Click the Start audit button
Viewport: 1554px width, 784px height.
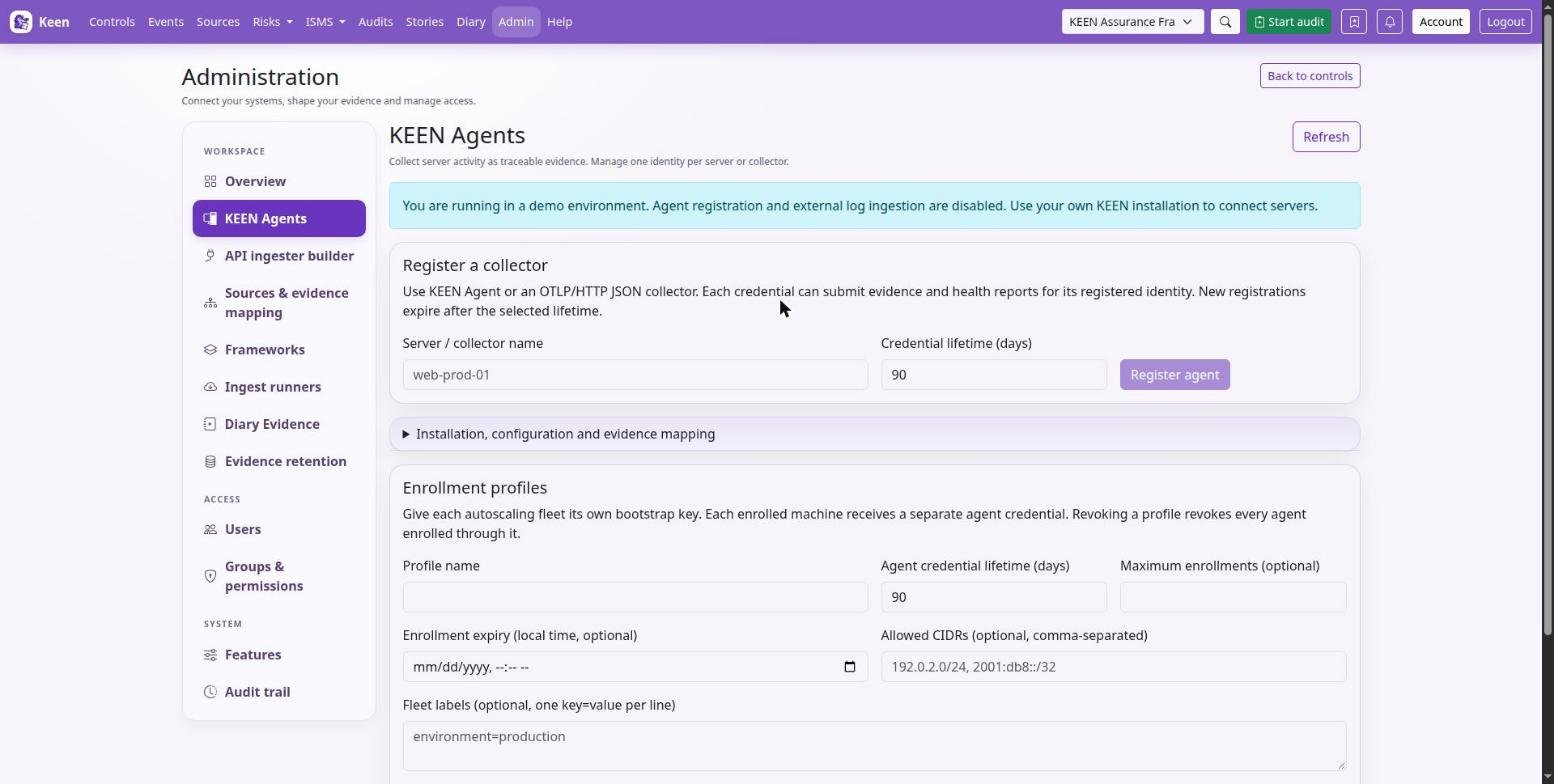[1289, 22]
